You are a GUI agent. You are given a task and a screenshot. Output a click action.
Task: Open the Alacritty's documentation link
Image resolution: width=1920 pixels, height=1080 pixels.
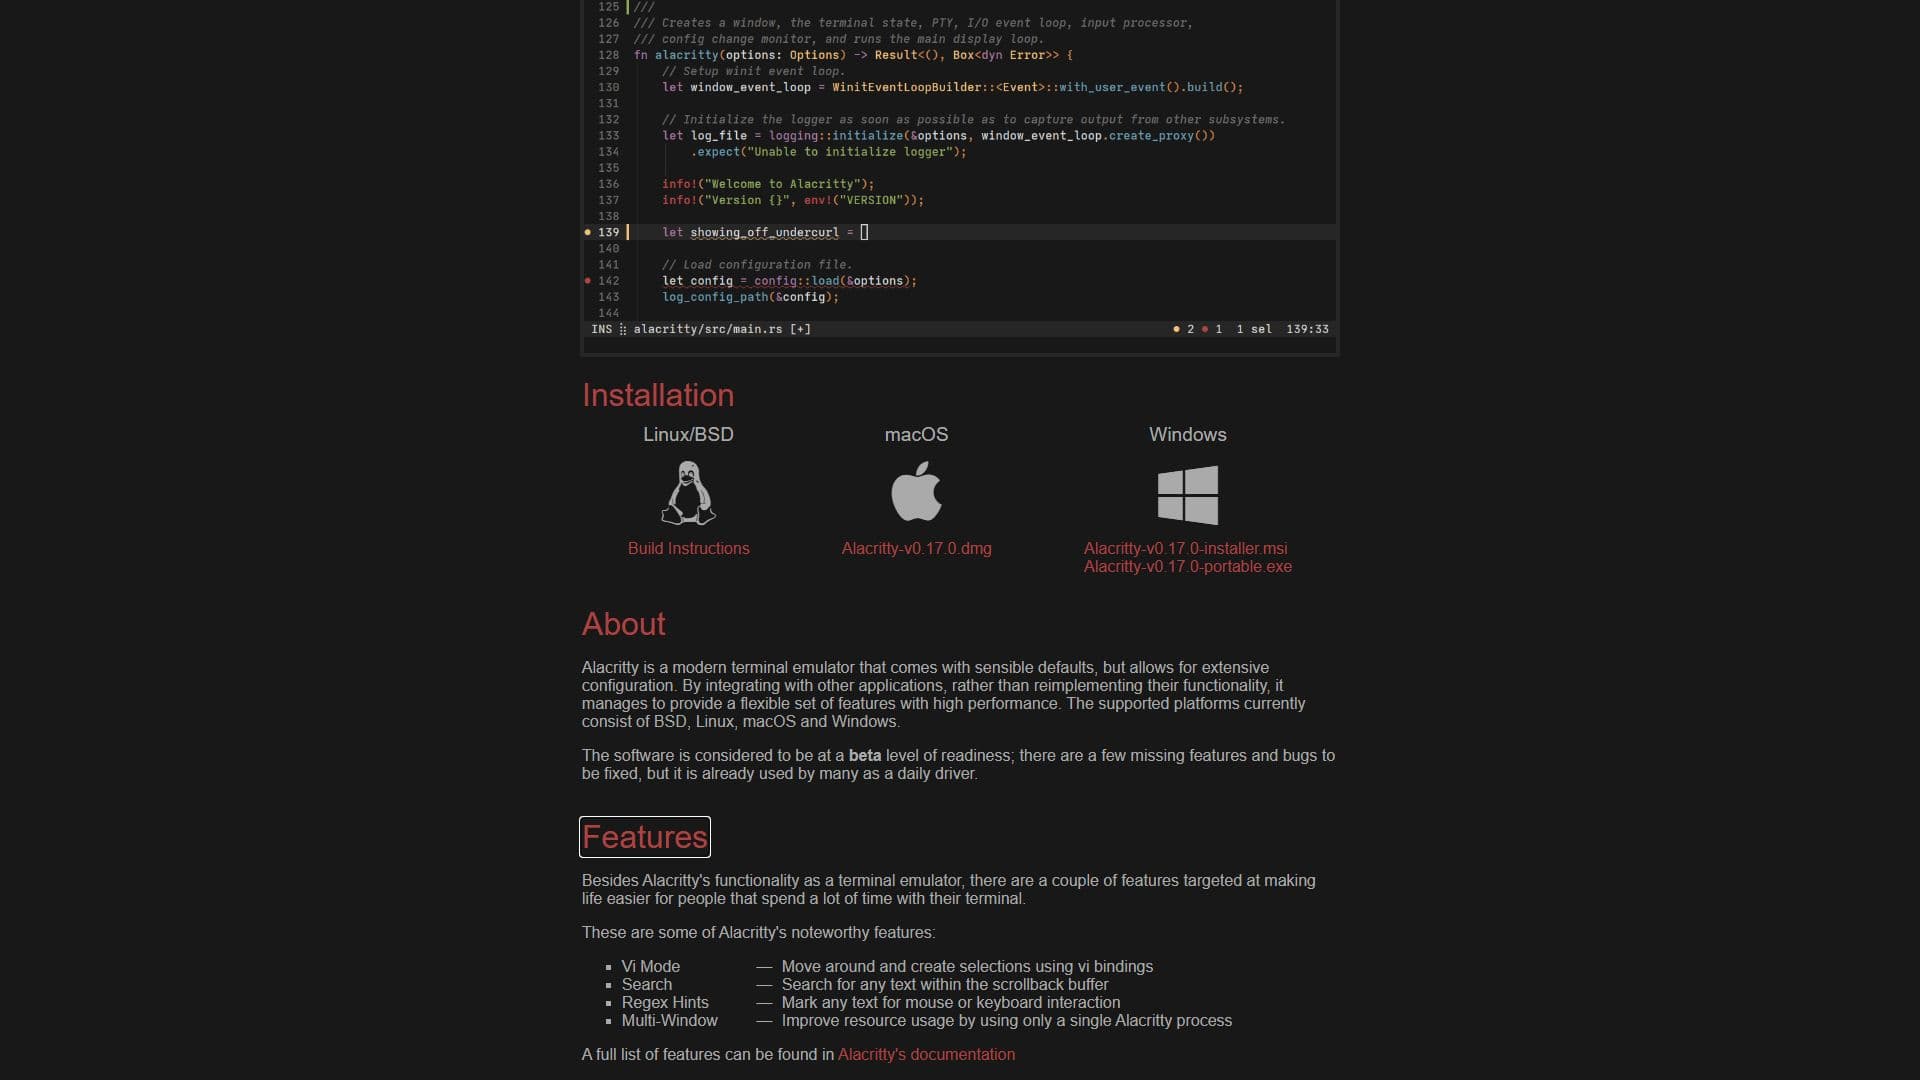coord(926,1054)
